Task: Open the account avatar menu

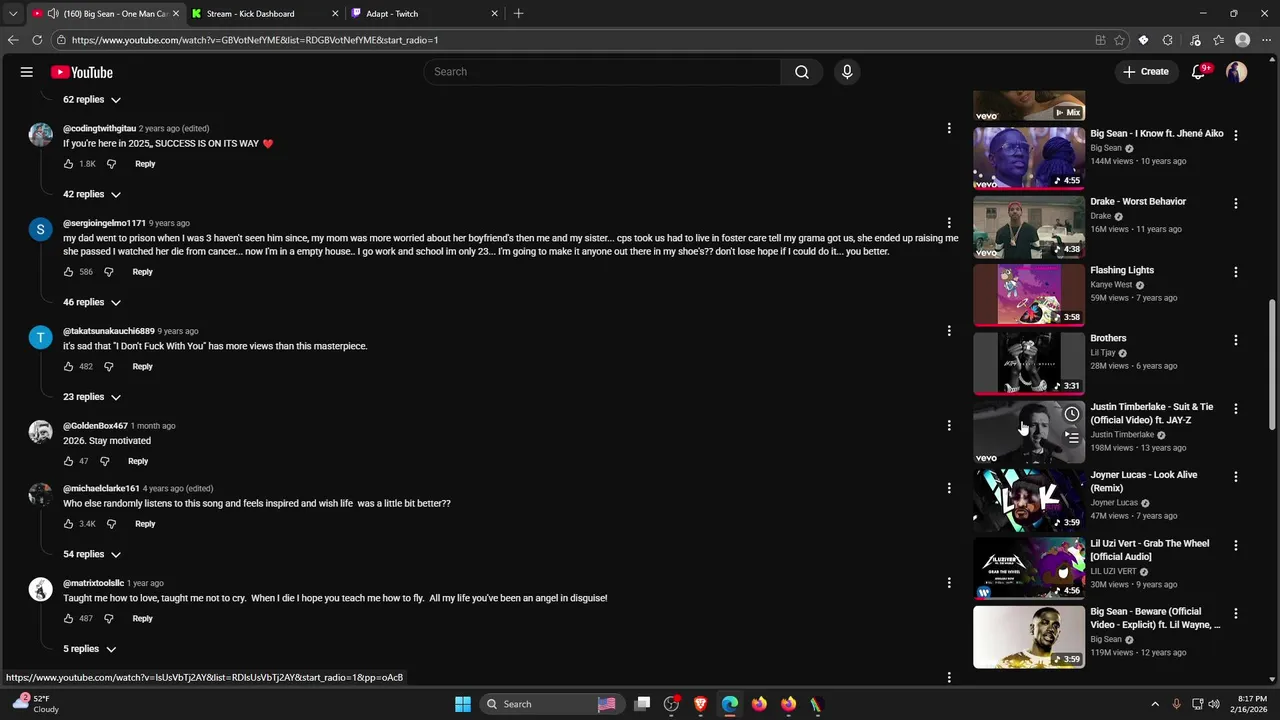Action: pyautogui.click(x=1237, y=72)
